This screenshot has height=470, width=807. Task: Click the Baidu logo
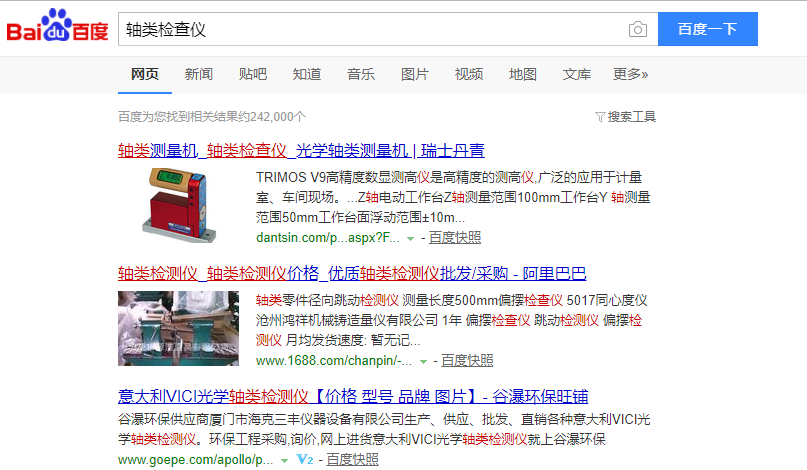(x=57, y=26)
